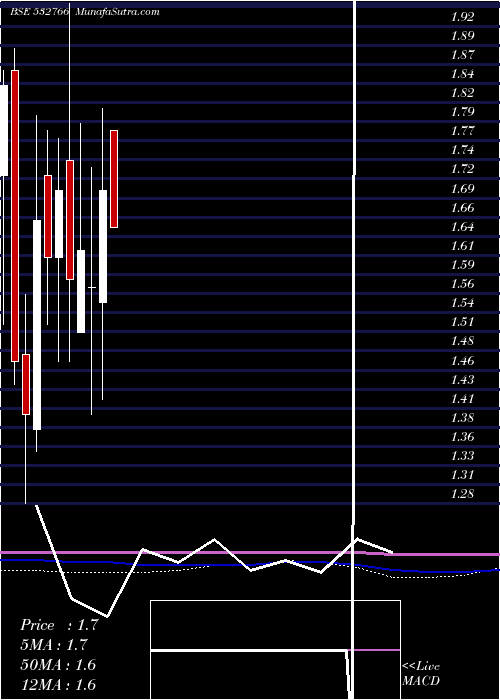Click the 1.77 price axis label
The image size is (500, 700).
click(x=462, y=131)
